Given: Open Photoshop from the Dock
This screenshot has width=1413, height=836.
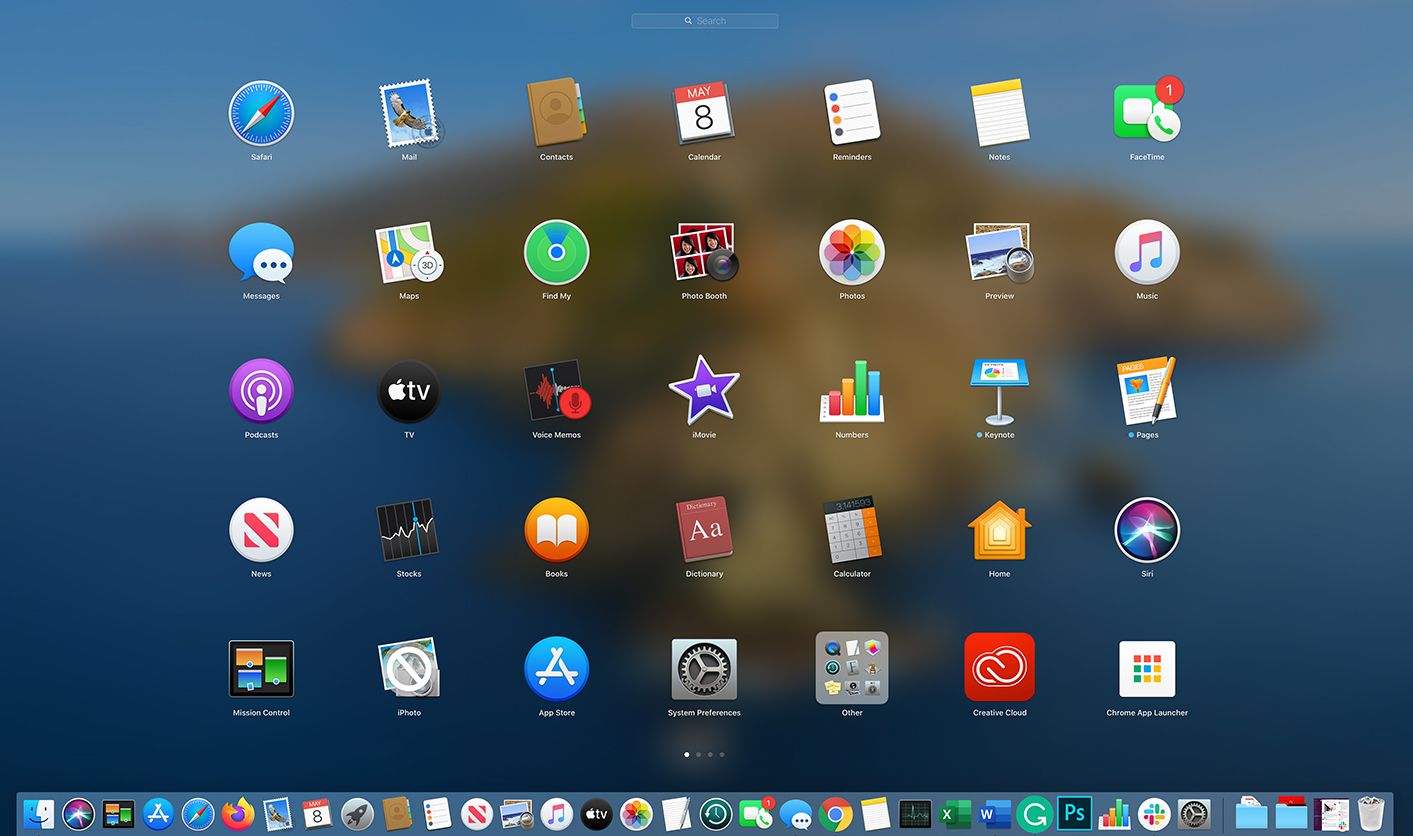Looking at the screenshot, I should coord(1075,813).
